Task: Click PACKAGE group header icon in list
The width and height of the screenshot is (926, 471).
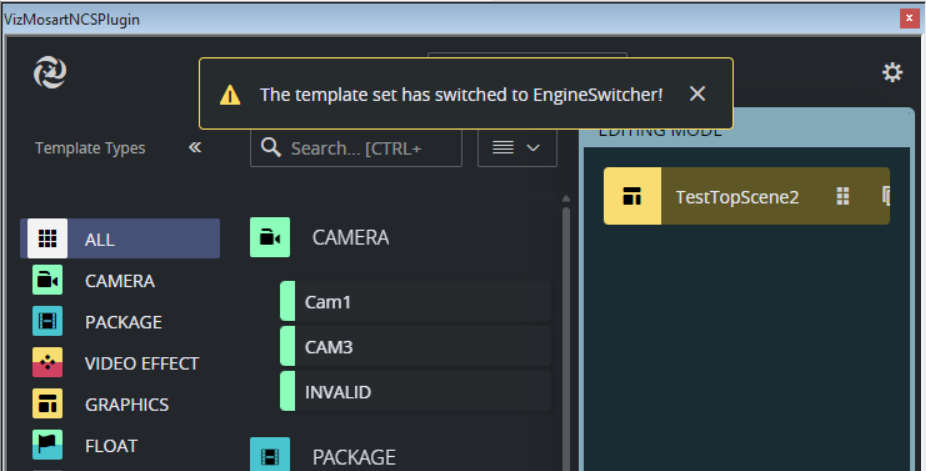Action: 270,454
